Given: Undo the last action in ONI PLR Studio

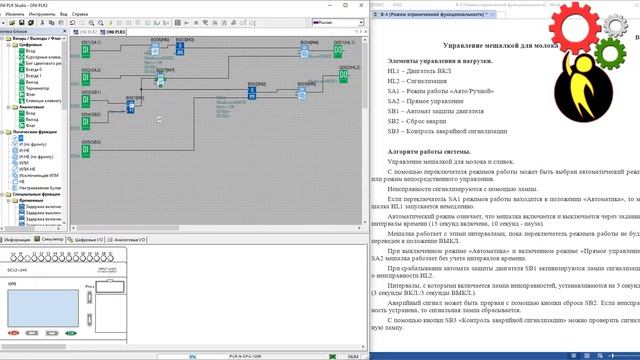Looking at the screenshot, I should pyautogui.click(x=73, y=23).
